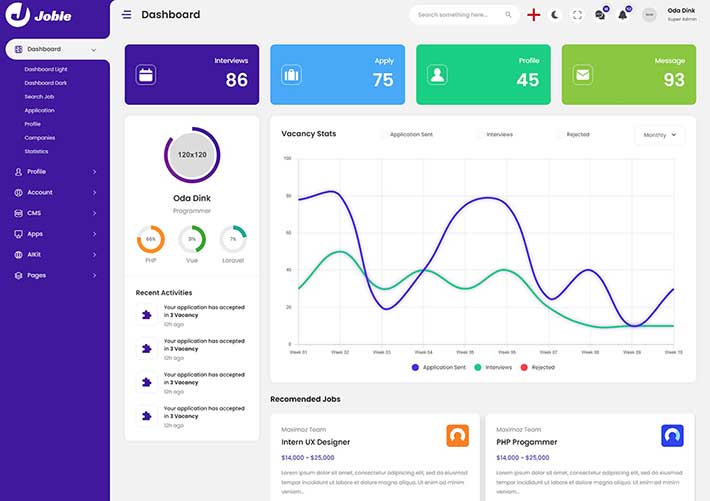The height and width of the screenshot is (501, 710).
Task: Open the Monthly period dropdown
Action: click(x=659, y=134)
